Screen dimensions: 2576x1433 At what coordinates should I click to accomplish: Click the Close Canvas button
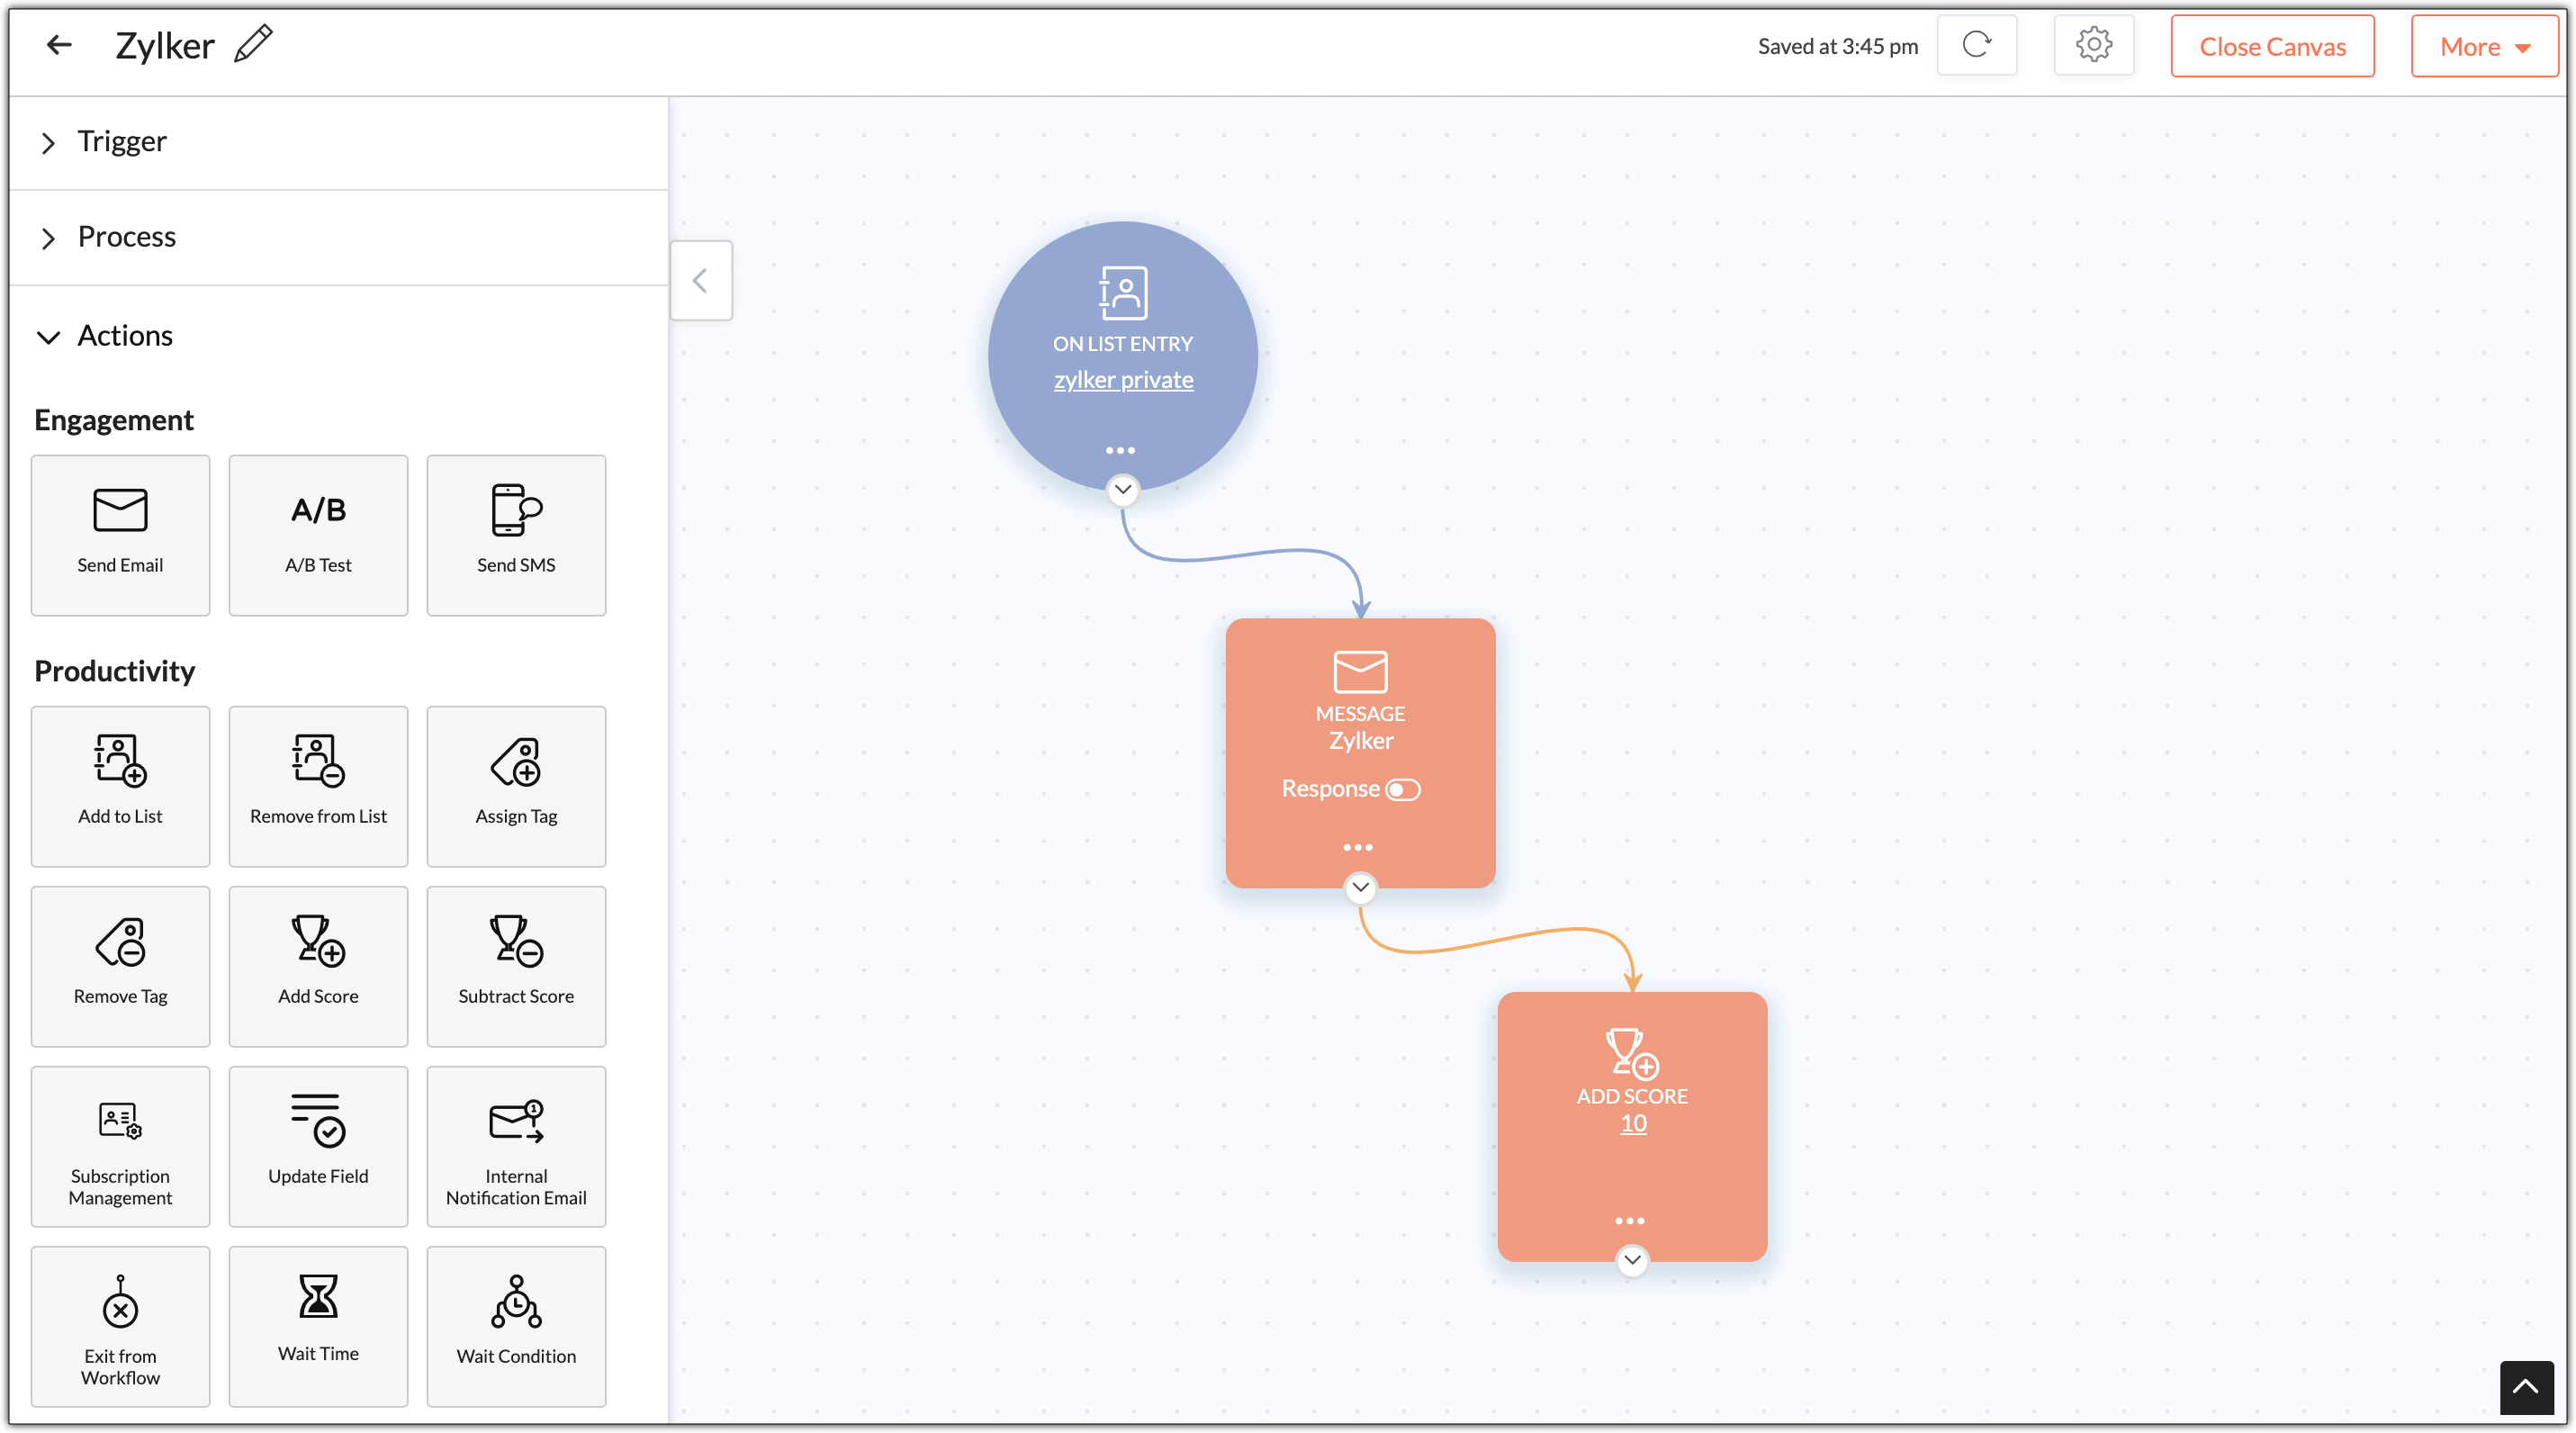click(x=2272, y=46)
